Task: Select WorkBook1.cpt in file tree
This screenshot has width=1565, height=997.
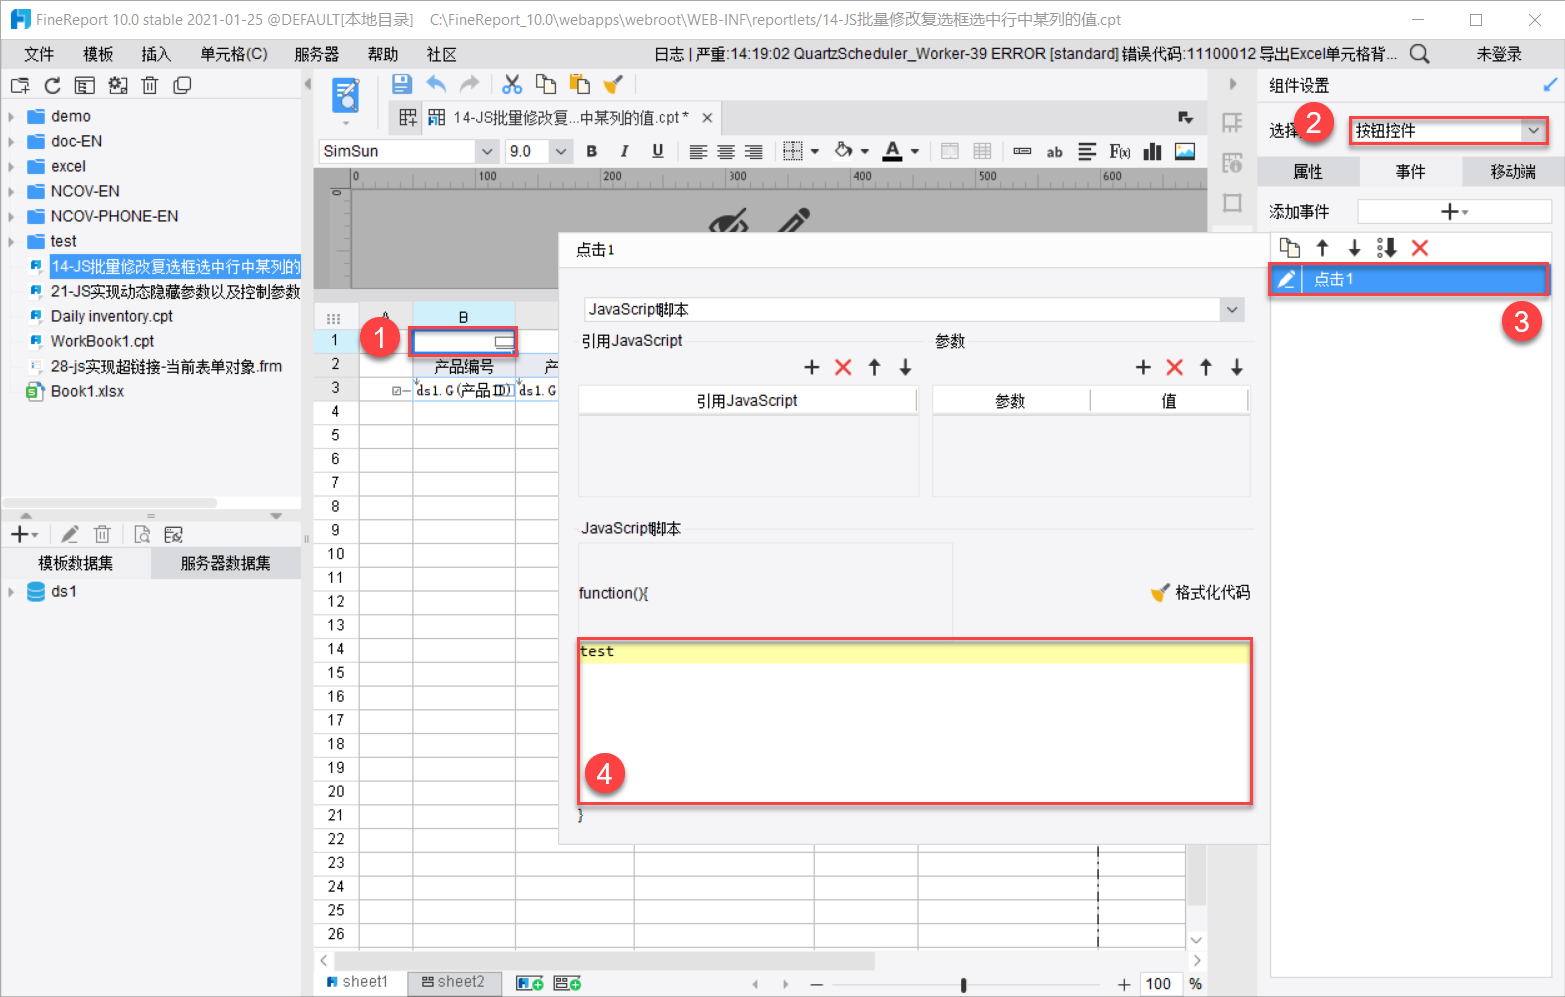Action: click(x=102, y=341)
